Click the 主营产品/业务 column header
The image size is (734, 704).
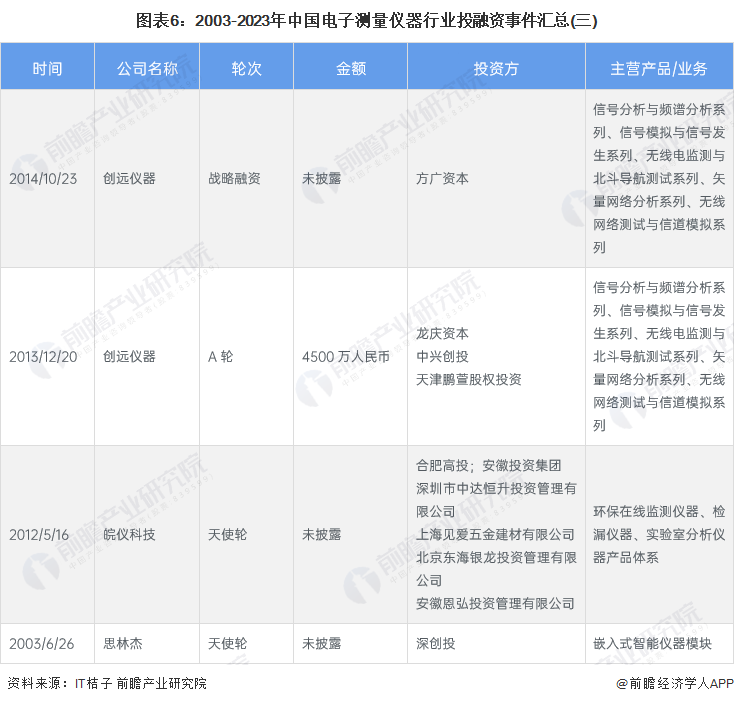[x=659, y=69]
